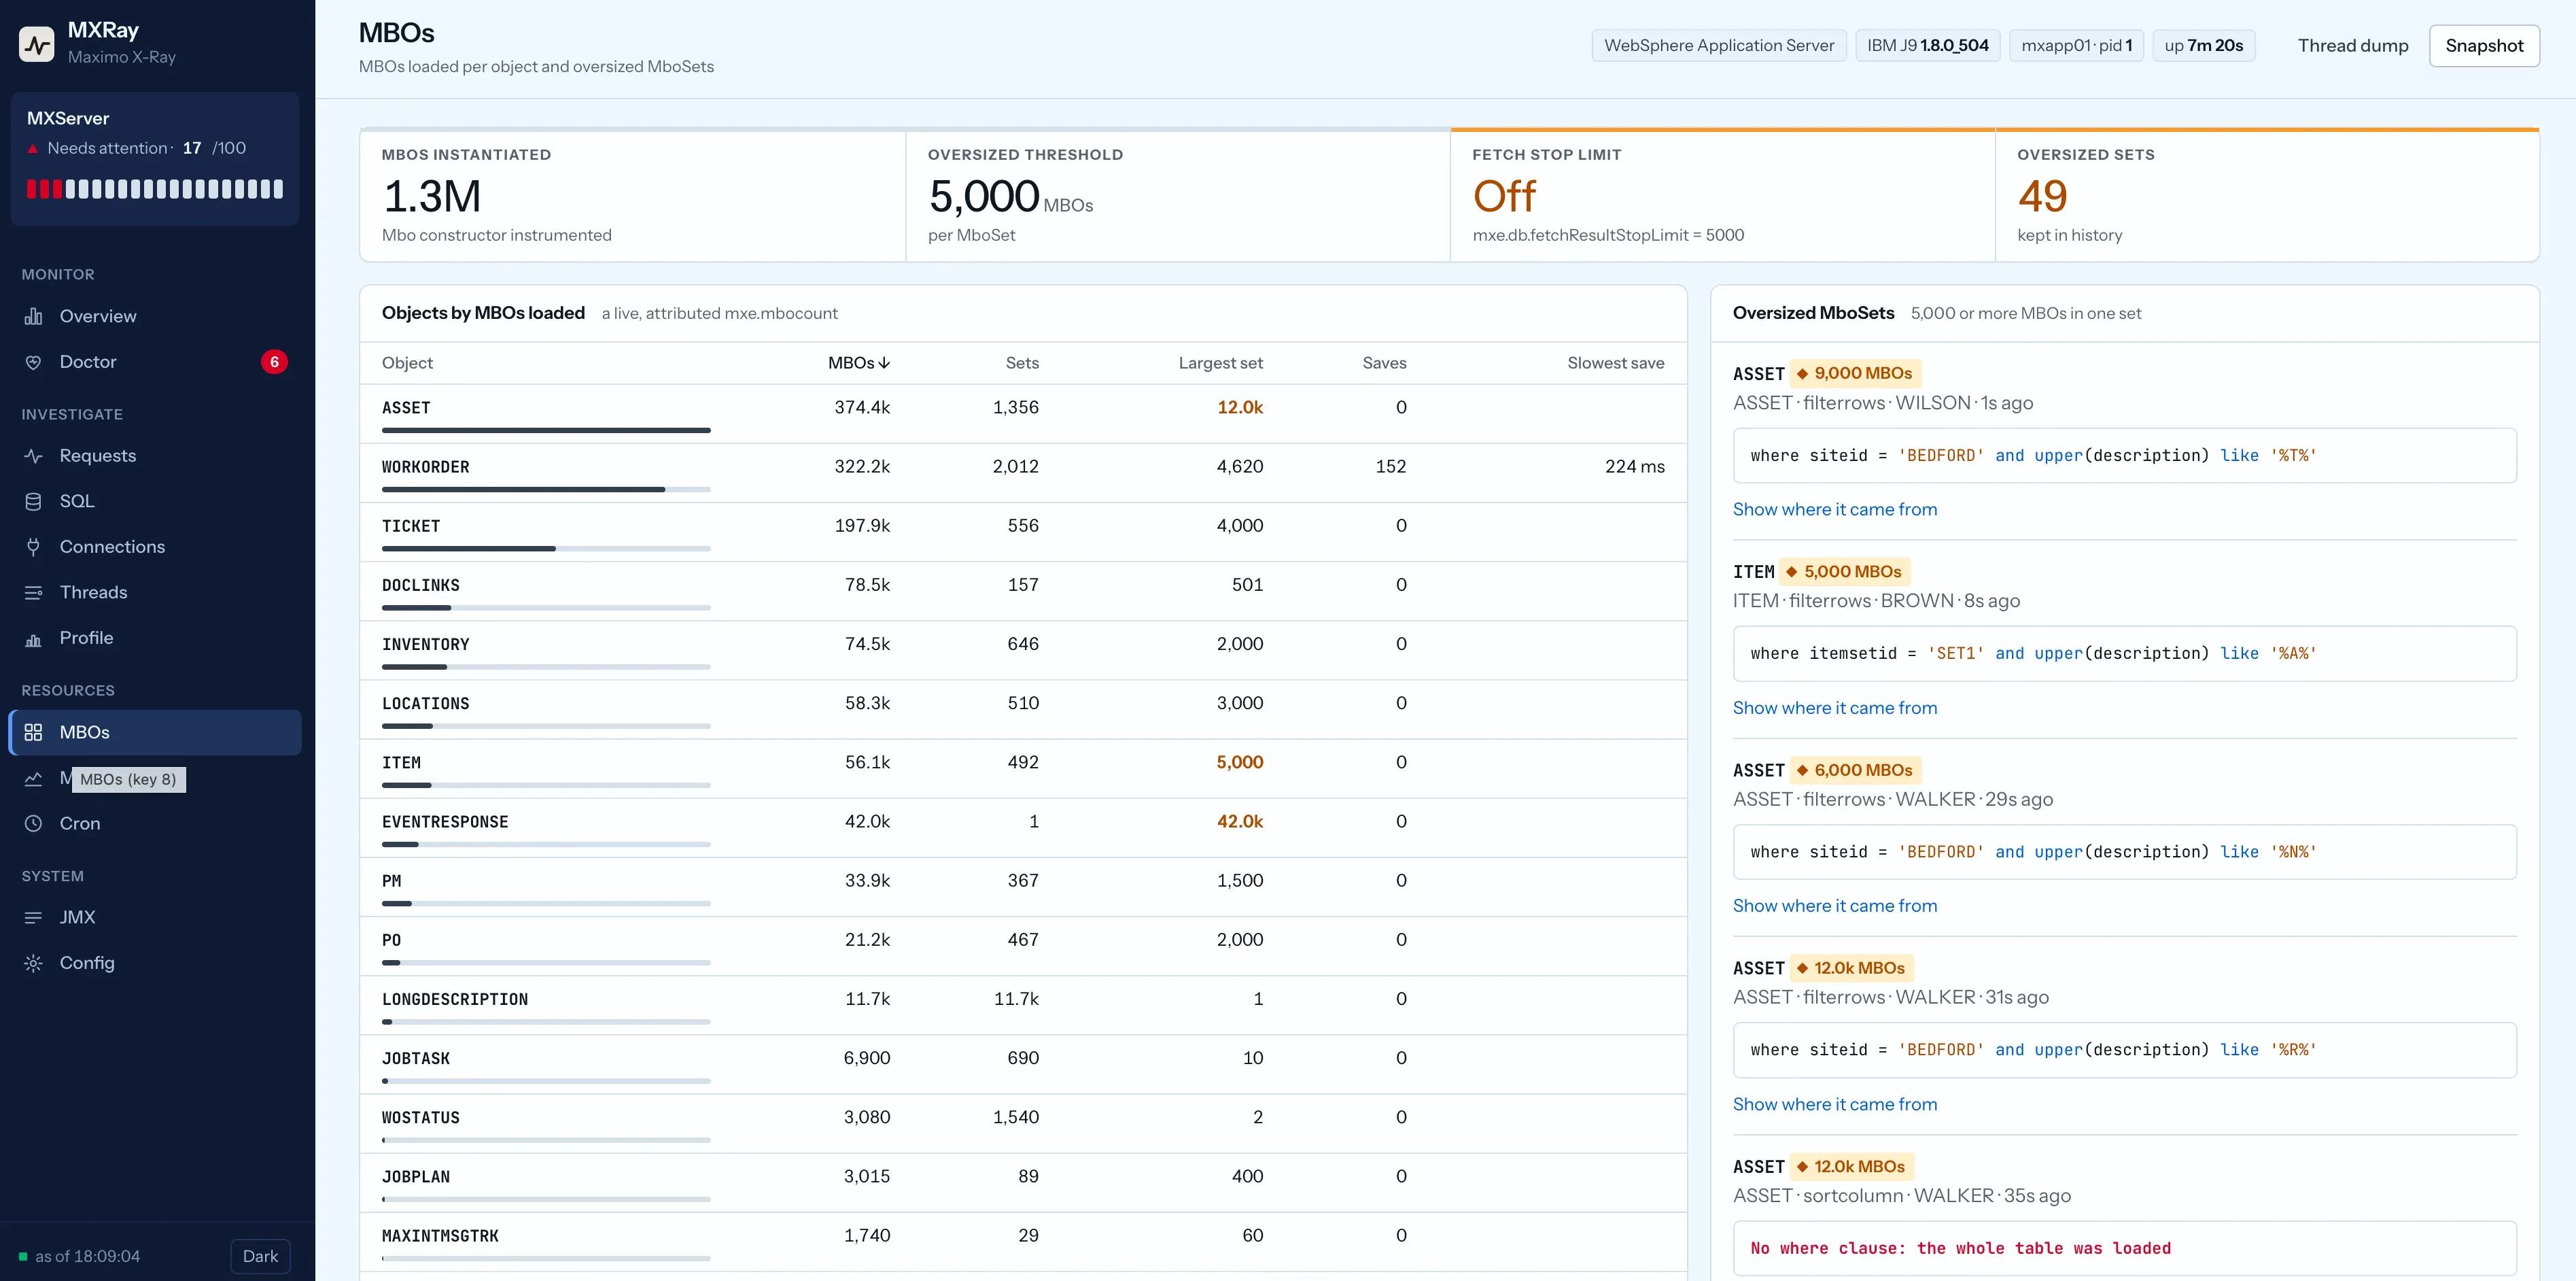Click the Oversized Sets 49 card
The image size is (2576, 1281).
pyautogui.click(x=2266, y=196)
